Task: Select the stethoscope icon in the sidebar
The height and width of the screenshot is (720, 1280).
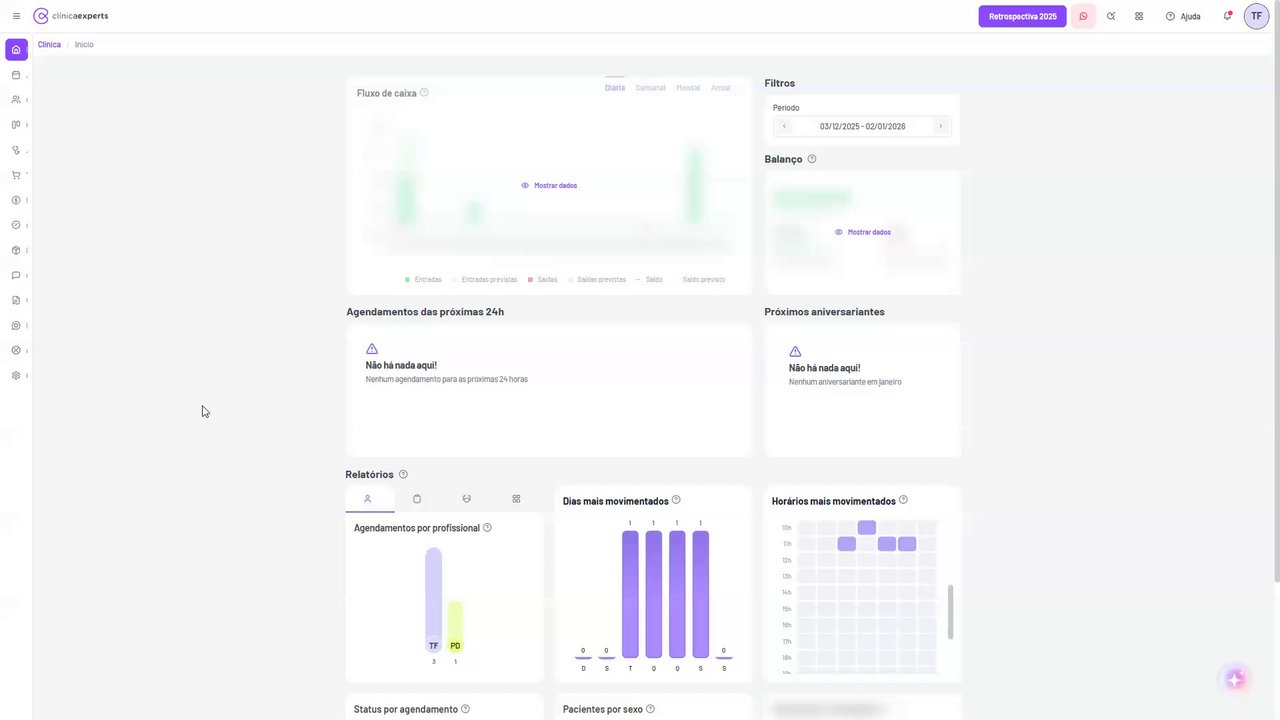Action: coord(16,150)
